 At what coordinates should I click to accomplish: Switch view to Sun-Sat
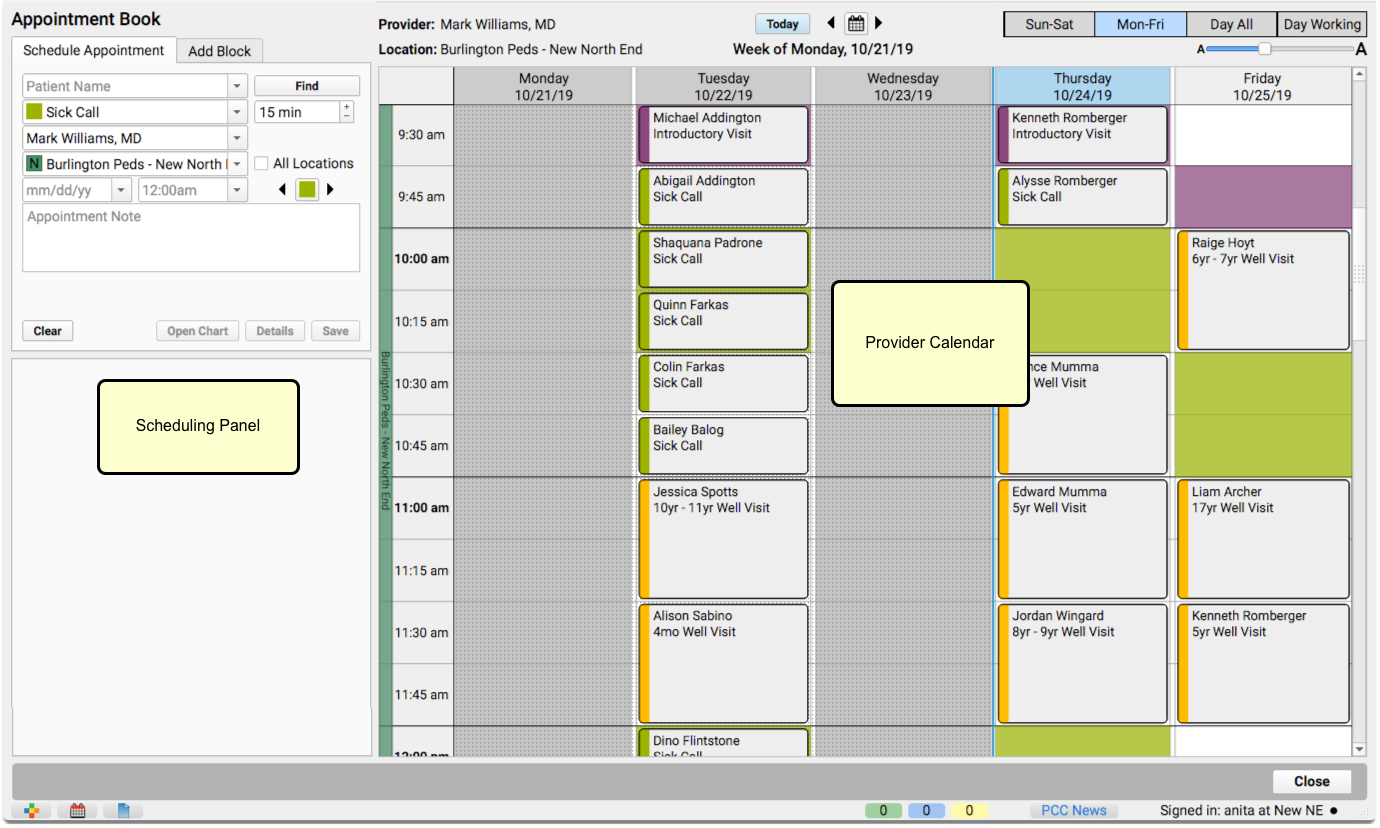pyautogui.click(x=1049, y=24)
